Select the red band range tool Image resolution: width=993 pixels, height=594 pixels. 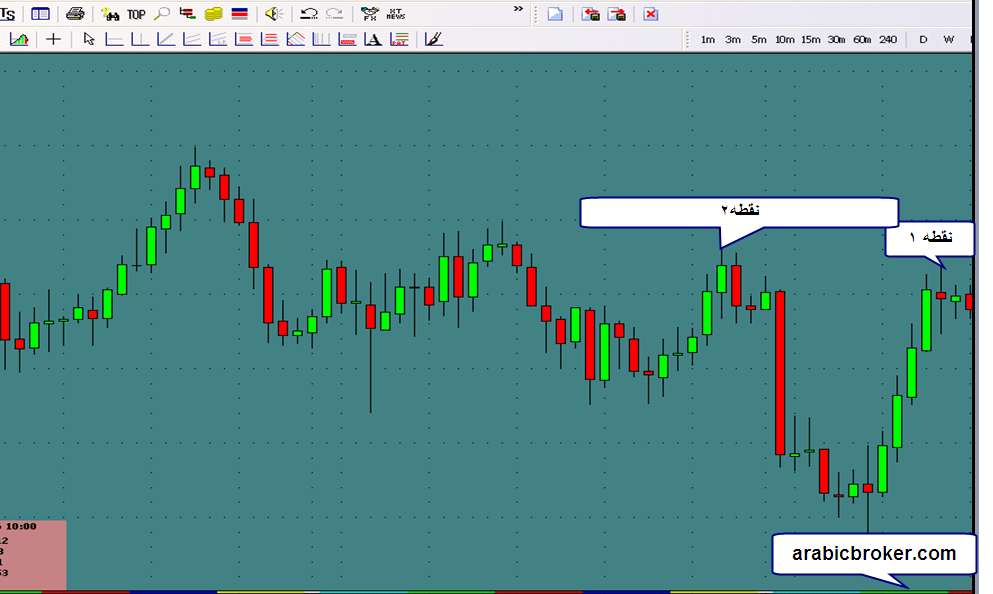pos(347,39)
